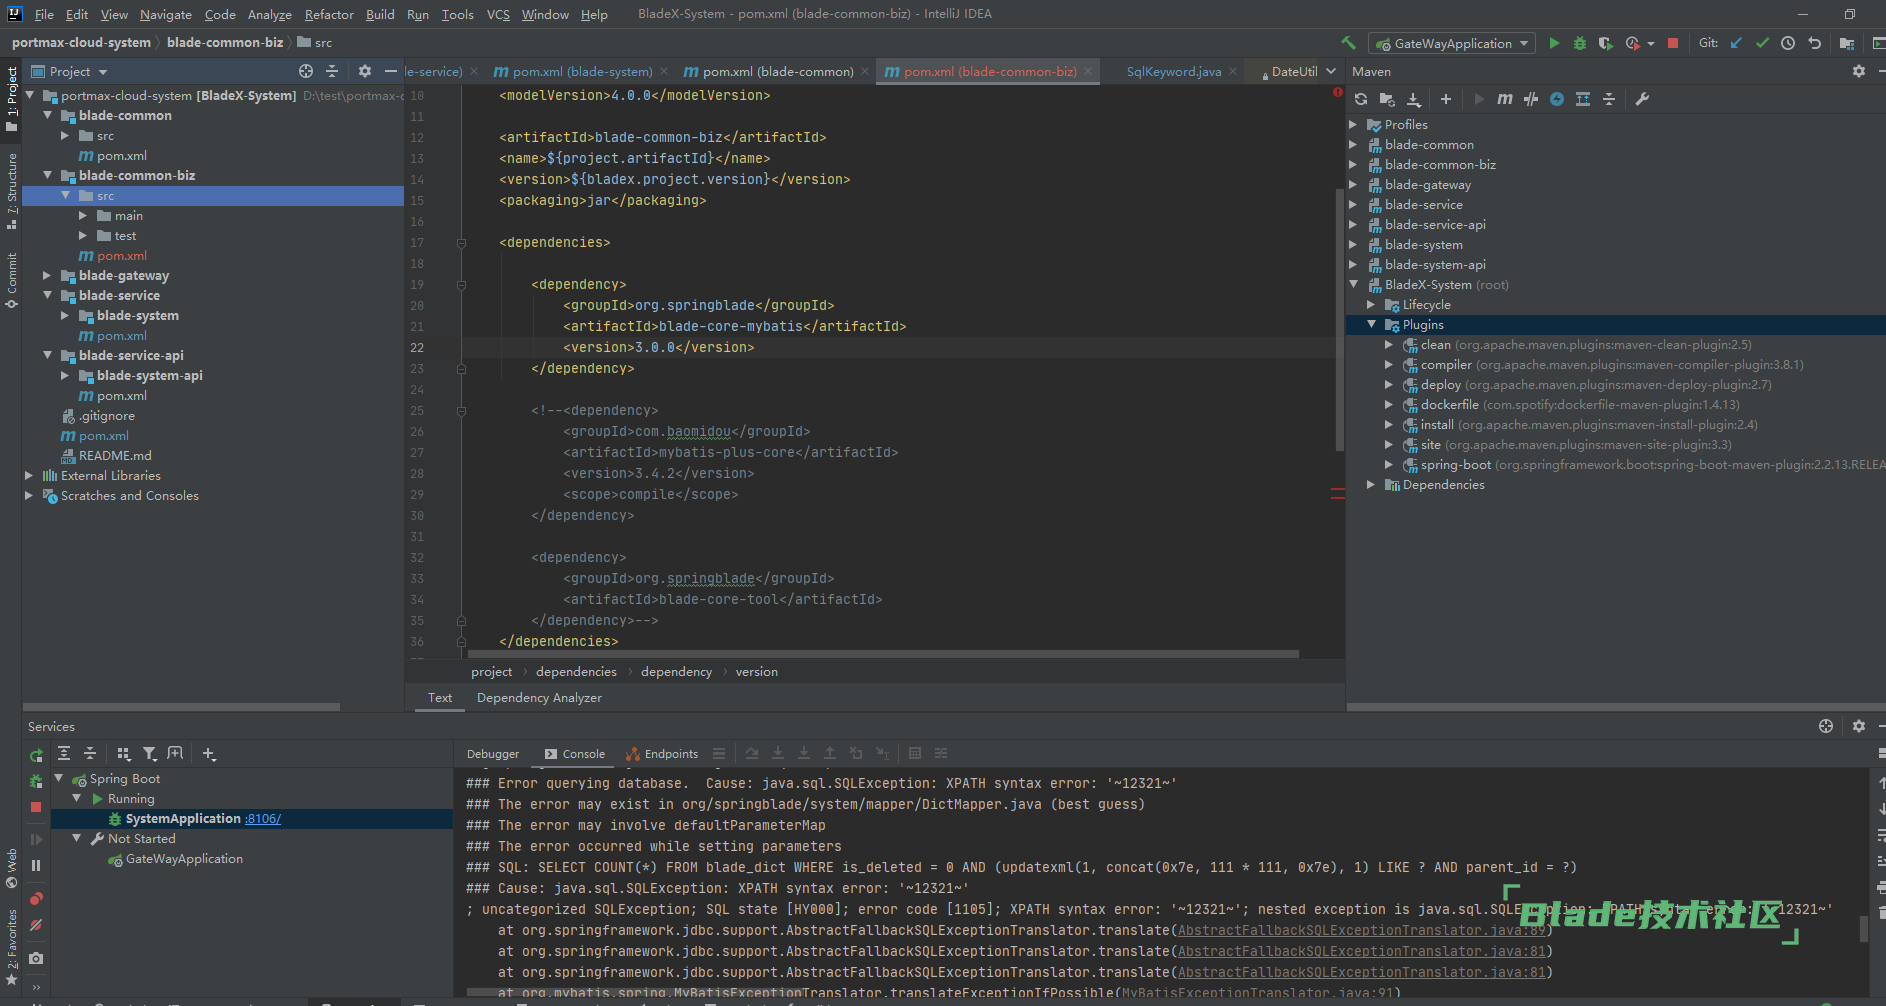
Task: Click 'dependencies' breadcrumb in editor
Action: coord(576,671)
